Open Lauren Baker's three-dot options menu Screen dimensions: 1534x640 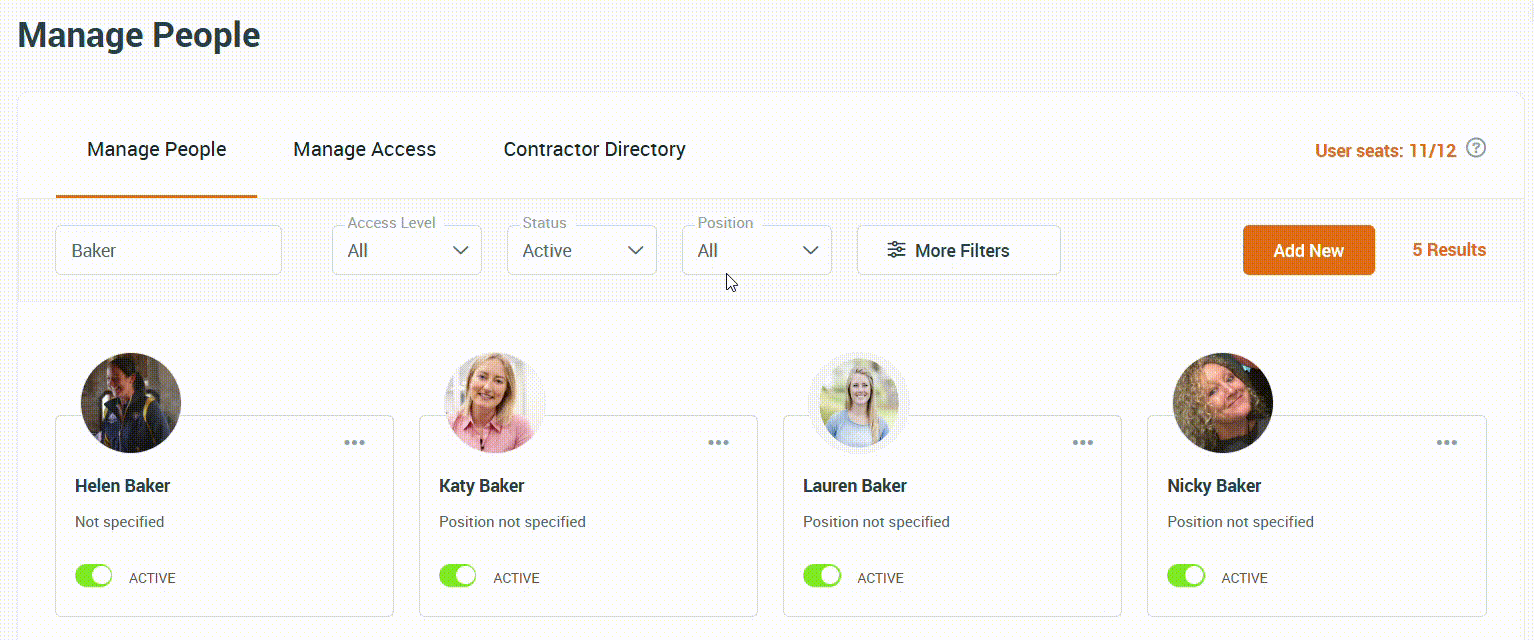(x=1082, y=443)
